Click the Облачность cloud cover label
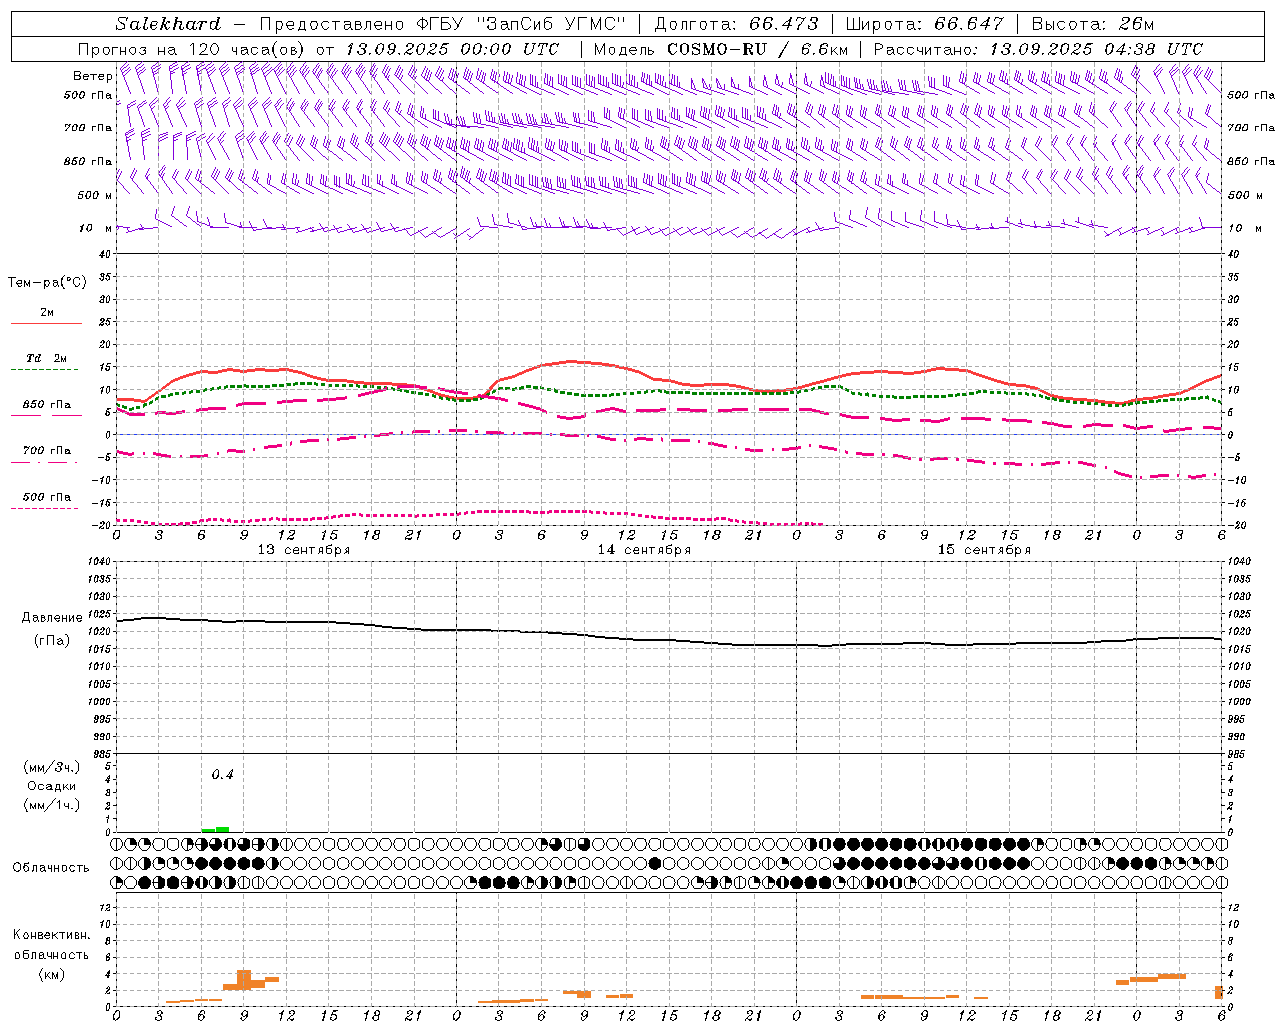The image size is (1280, 1024). tap(51, 867)
